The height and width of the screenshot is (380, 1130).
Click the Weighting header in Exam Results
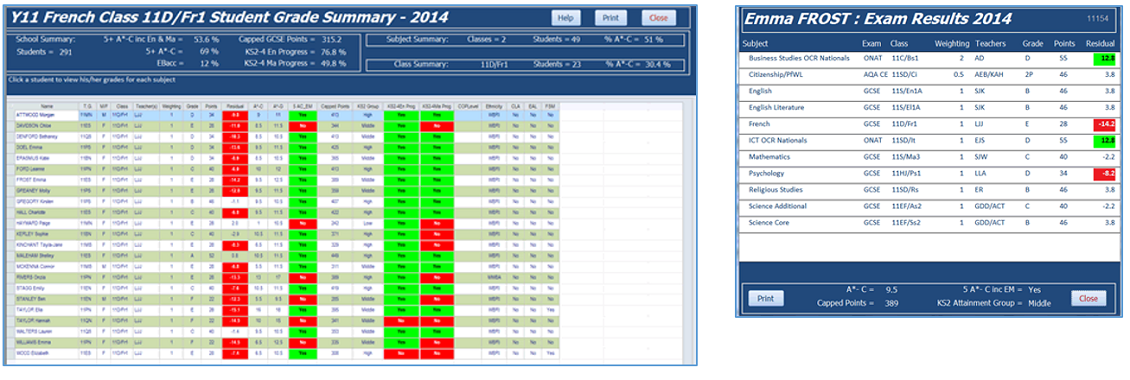[952, 43]
